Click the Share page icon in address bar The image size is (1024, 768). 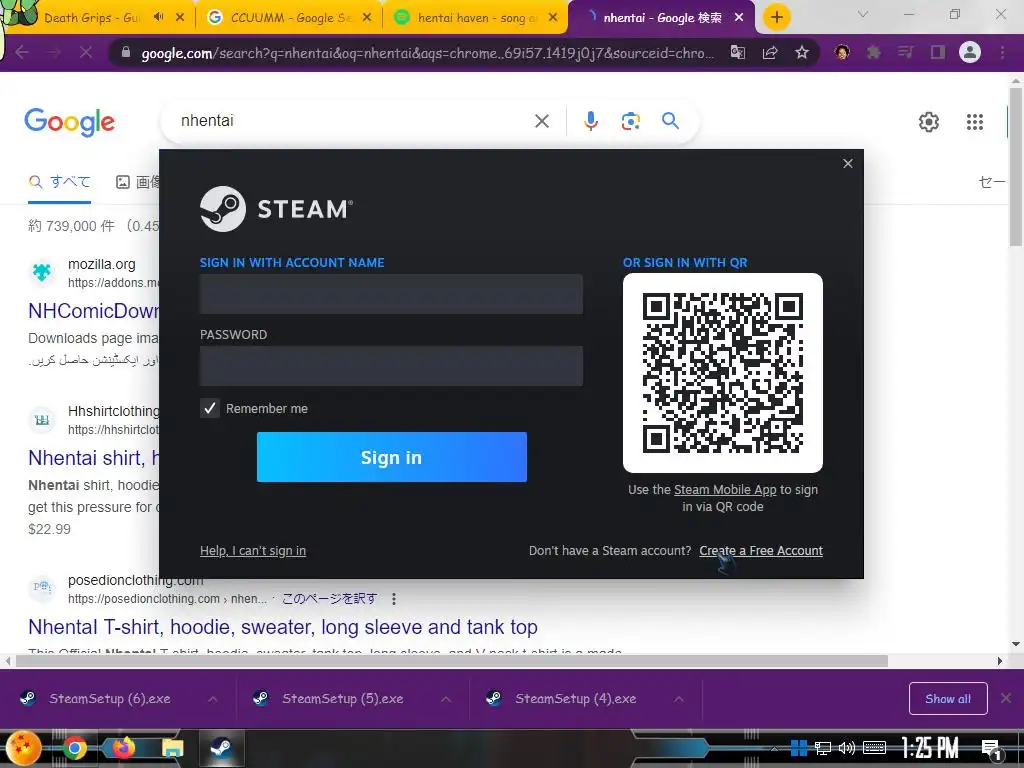770,52
